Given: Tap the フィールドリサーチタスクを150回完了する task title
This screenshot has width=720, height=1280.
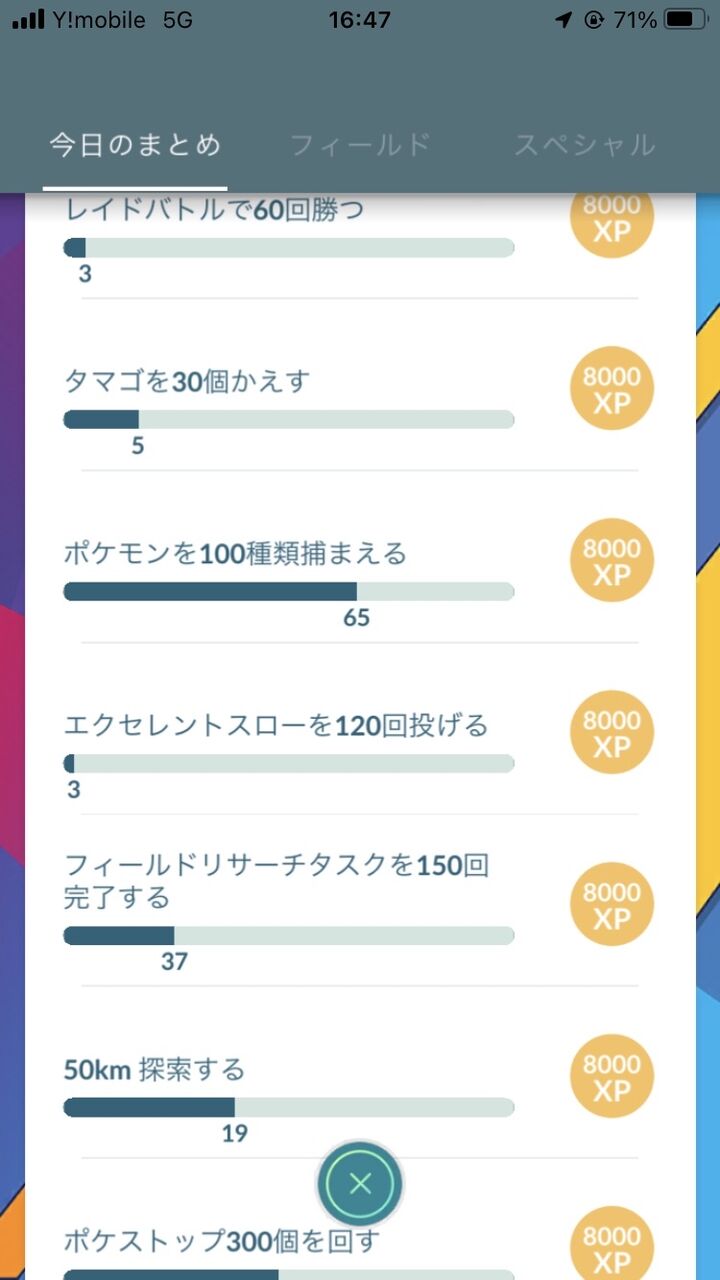Looking at the screenshot, I should click(276, 880).
